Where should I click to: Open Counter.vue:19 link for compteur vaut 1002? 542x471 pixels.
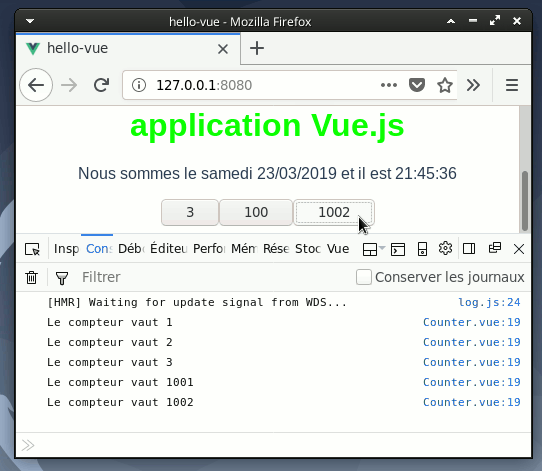point(471,403)
